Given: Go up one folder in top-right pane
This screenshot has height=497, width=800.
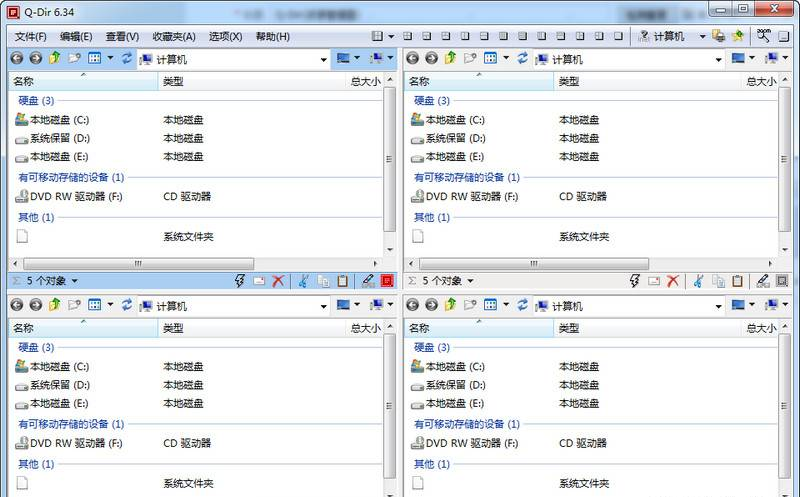Looking at the screenshot, I should coord(449,59).
